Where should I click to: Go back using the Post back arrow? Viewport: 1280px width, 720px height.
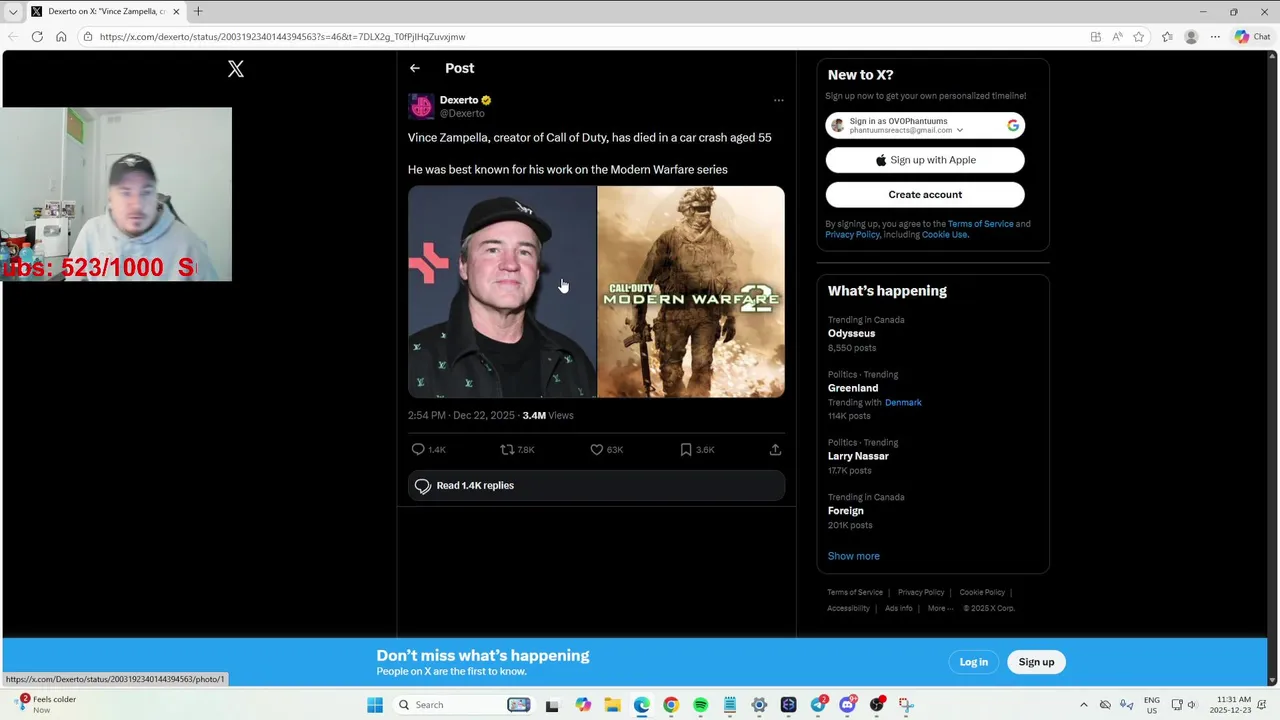point(415,68)
